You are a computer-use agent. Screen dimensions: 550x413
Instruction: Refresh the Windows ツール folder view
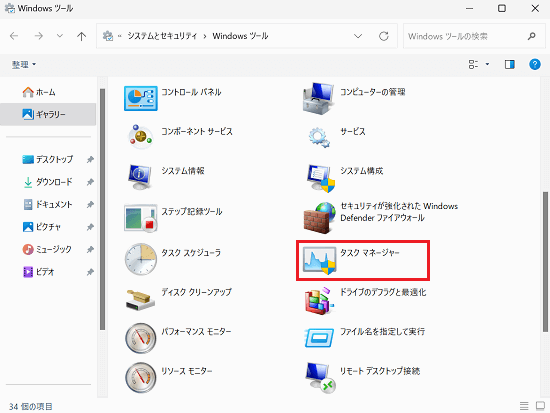(384, 36)
